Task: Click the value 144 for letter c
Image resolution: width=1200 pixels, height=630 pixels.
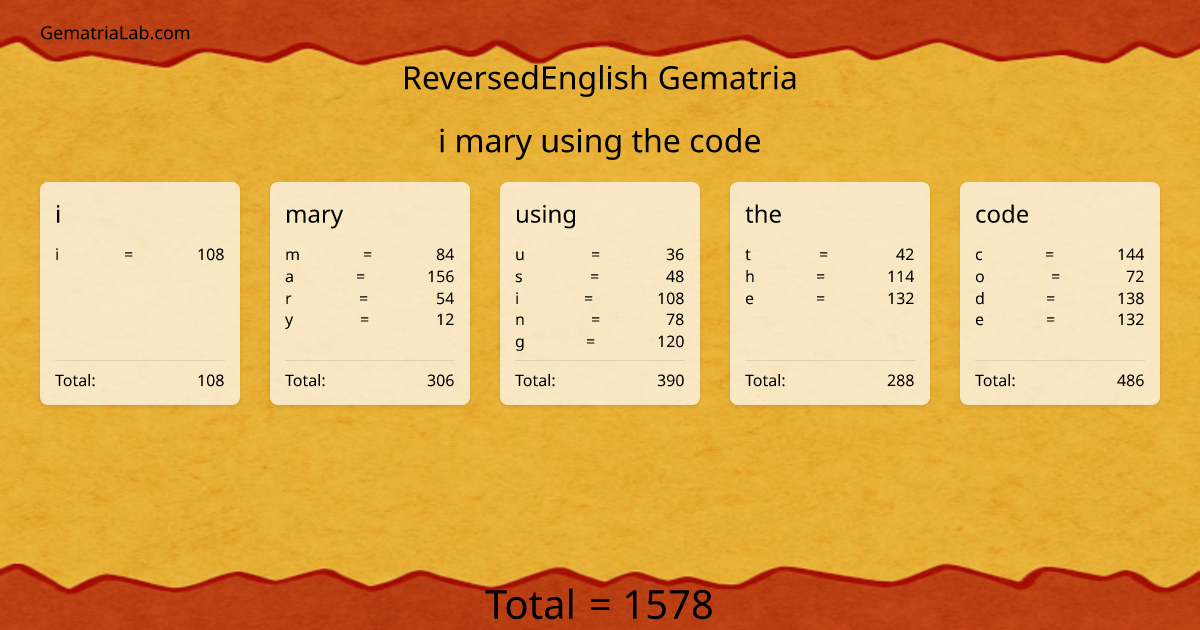Action: tap(1131, 254)
